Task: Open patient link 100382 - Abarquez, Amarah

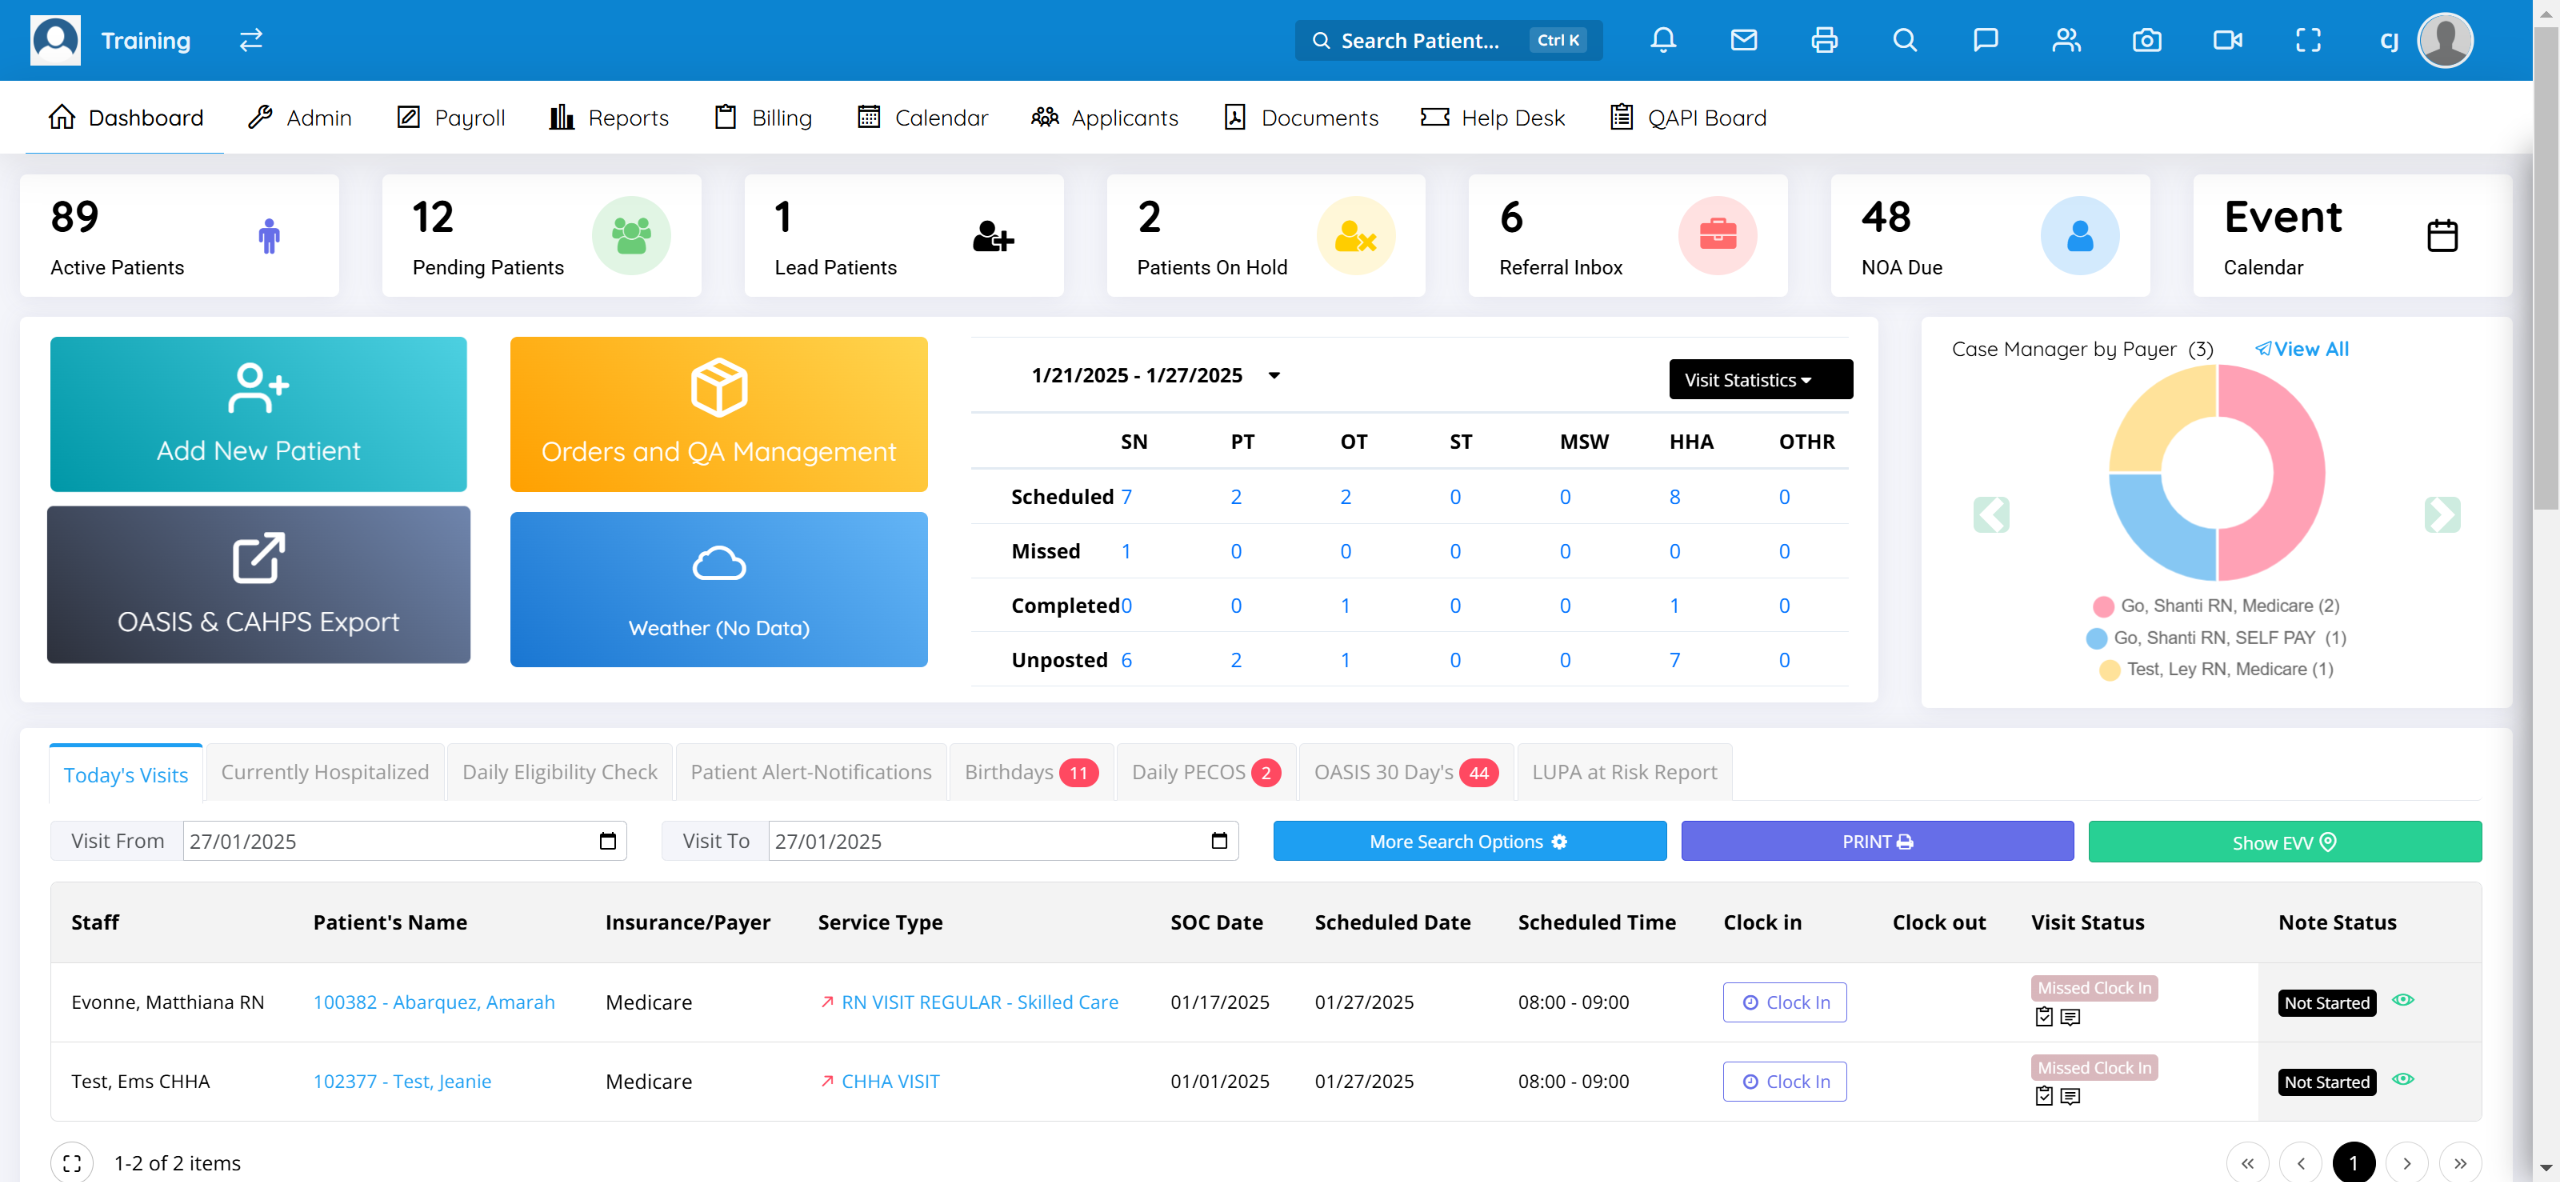Action: tap(433, 1002)
